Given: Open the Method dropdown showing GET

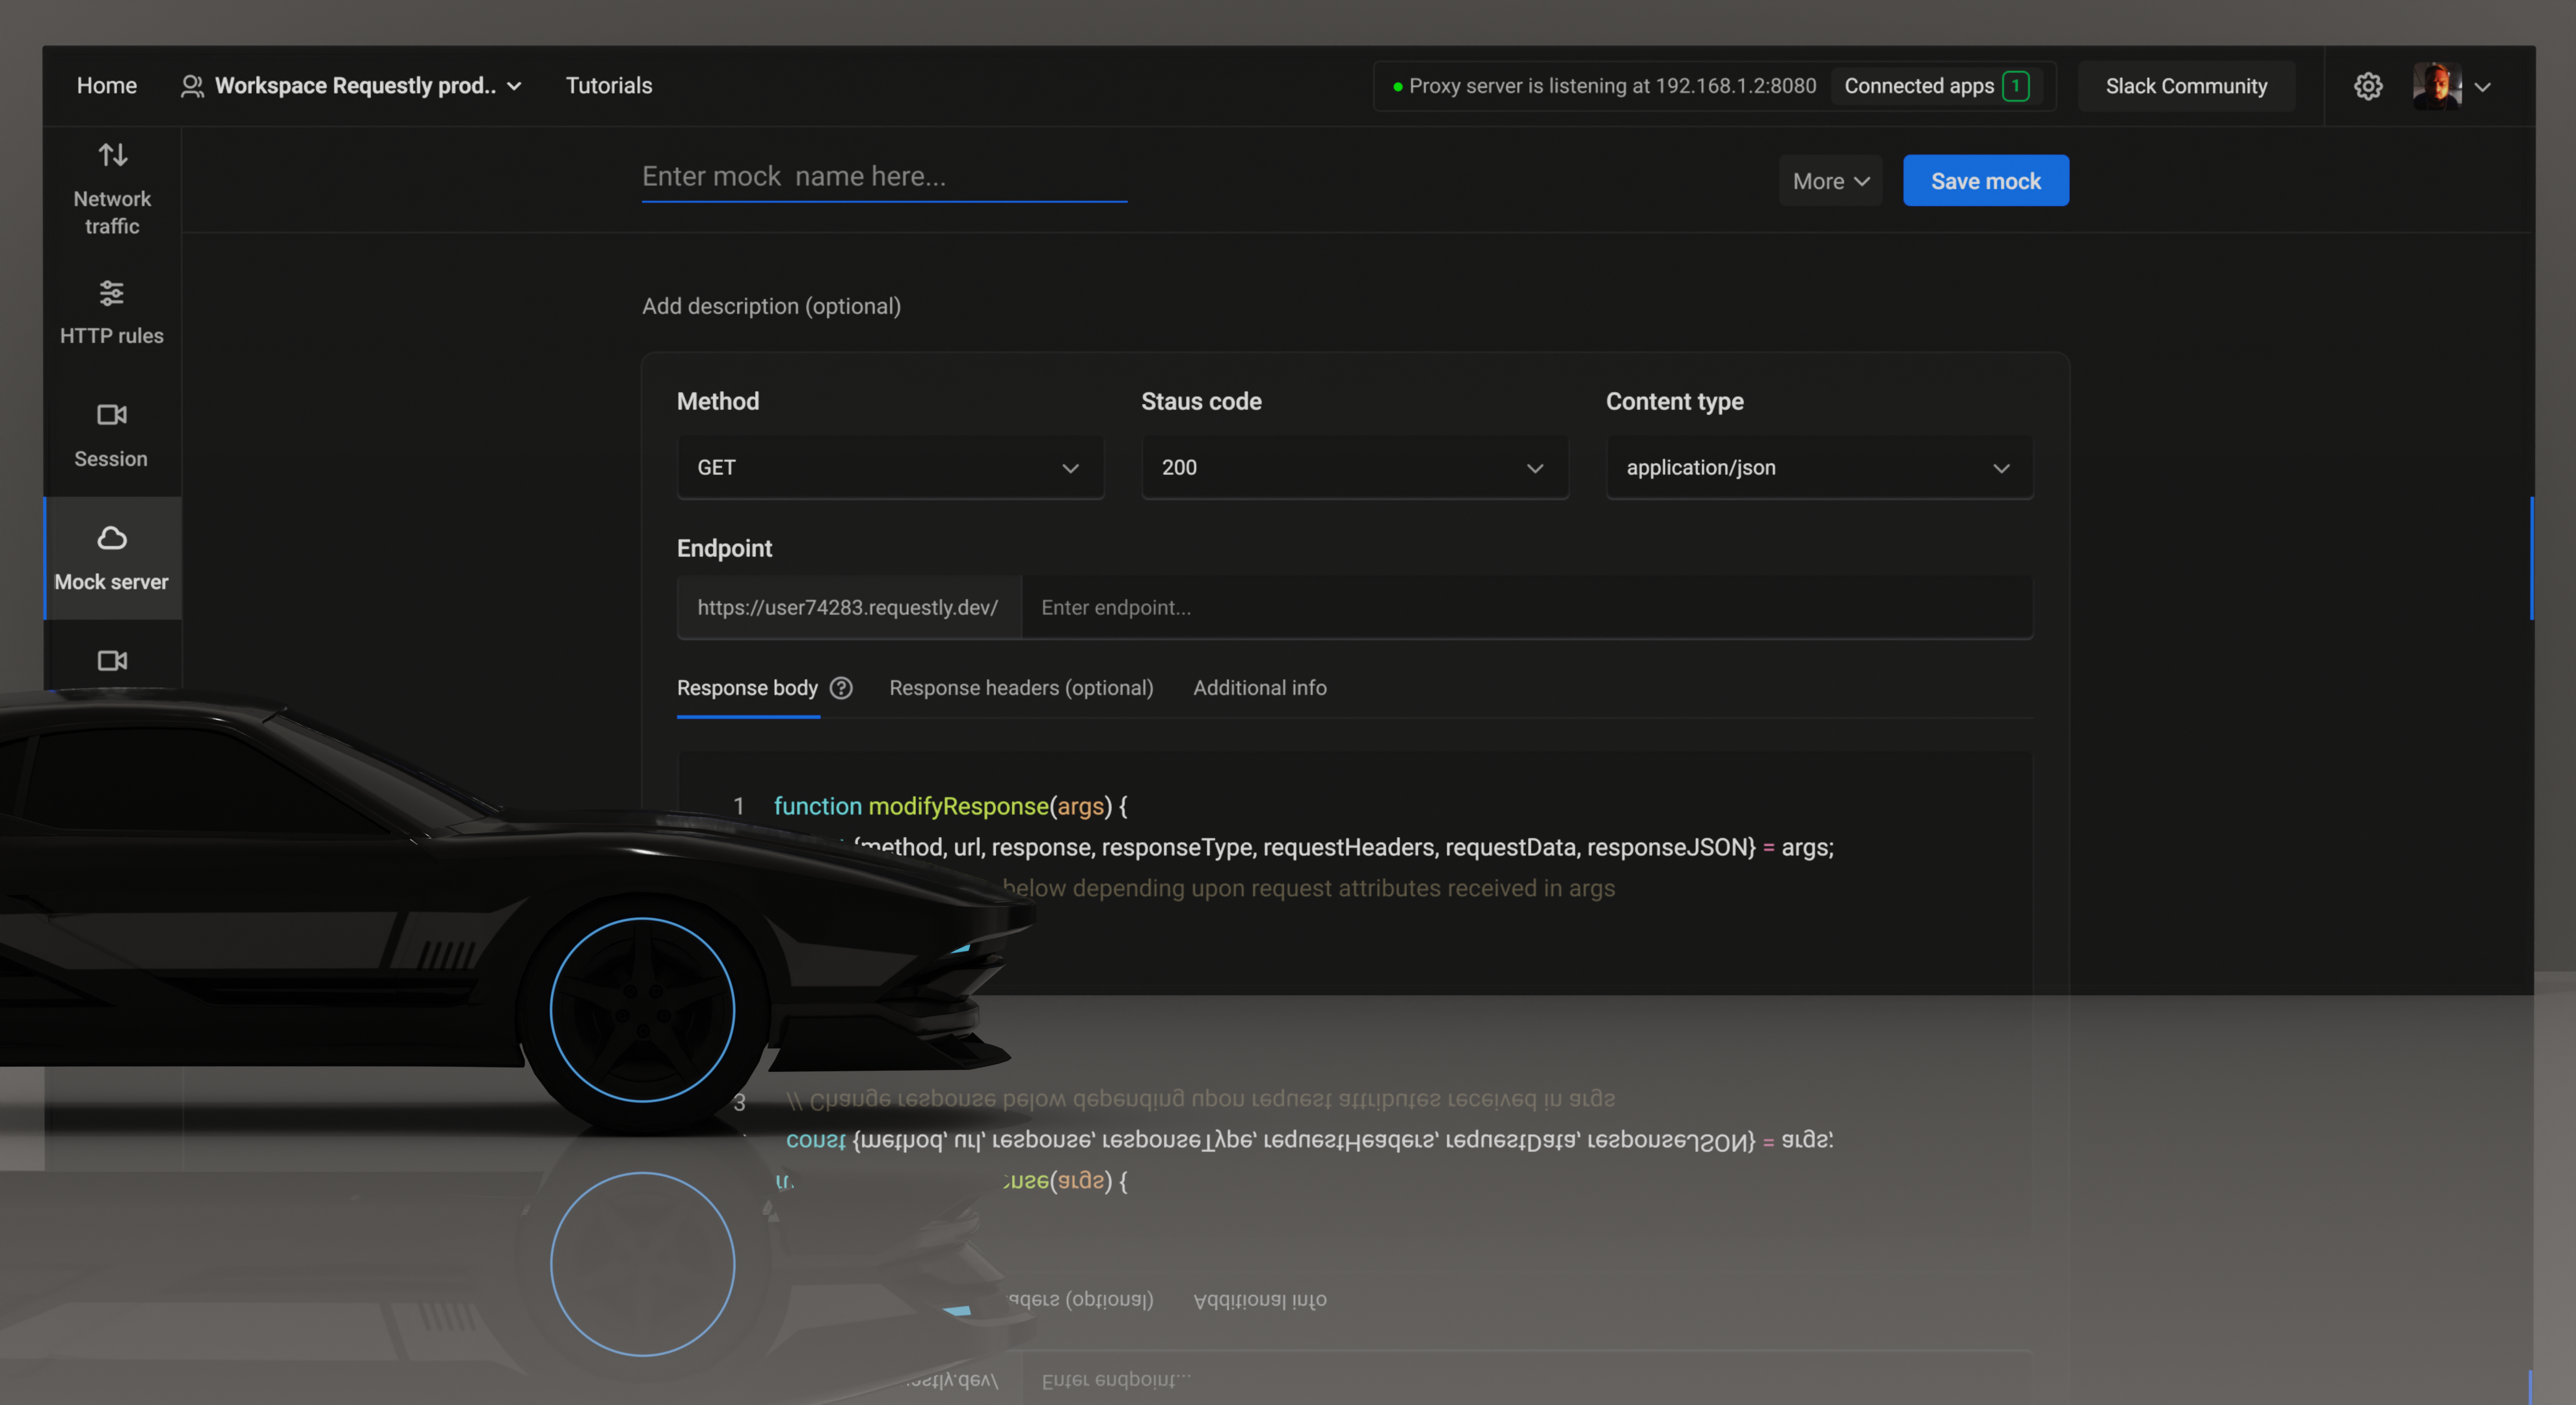Looking at the screenshot, I should point(888,467).
